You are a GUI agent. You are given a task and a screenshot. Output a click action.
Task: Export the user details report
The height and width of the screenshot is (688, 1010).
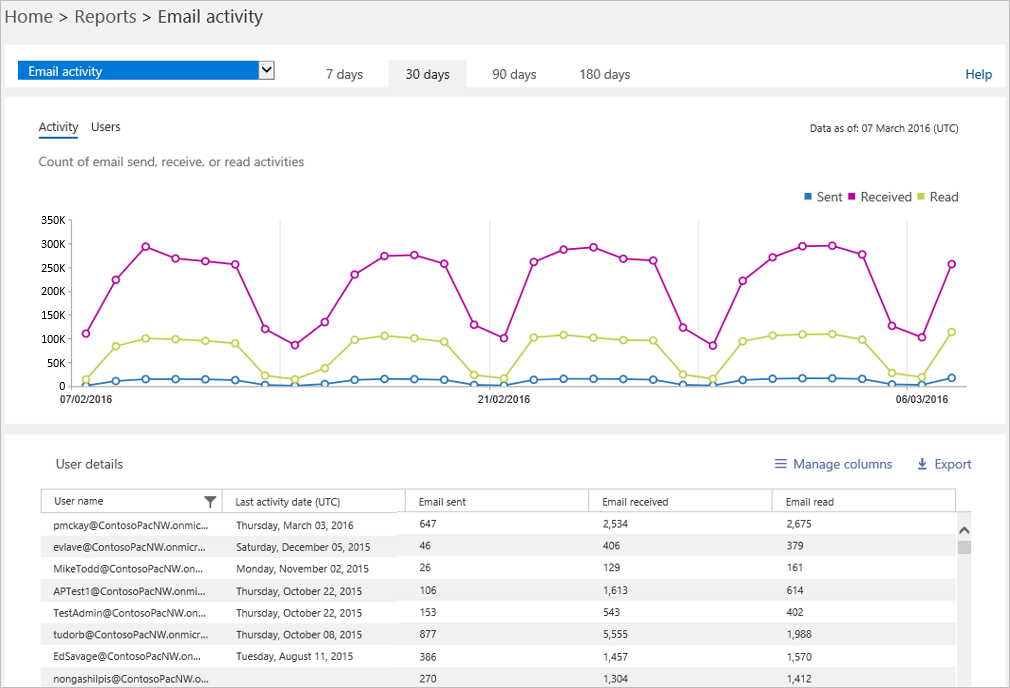pos(950,464)
